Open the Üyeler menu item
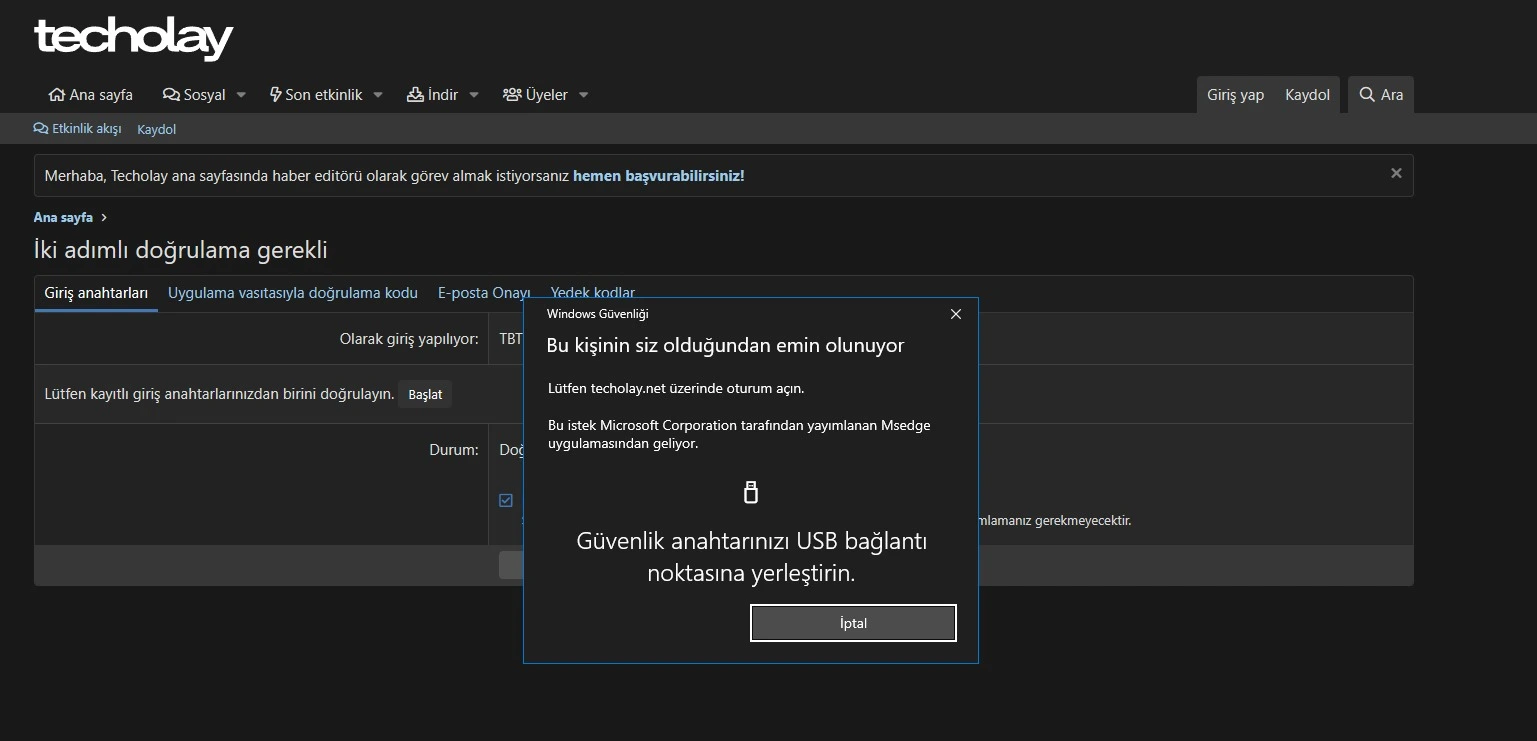The height and width of the screenshot is (741, 1537). 535,95
